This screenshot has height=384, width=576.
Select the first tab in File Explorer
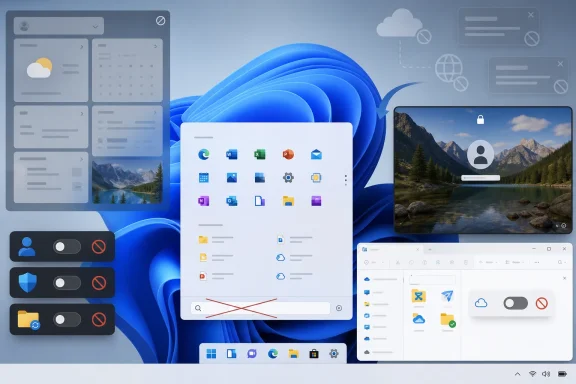click(x=391, y=250)
